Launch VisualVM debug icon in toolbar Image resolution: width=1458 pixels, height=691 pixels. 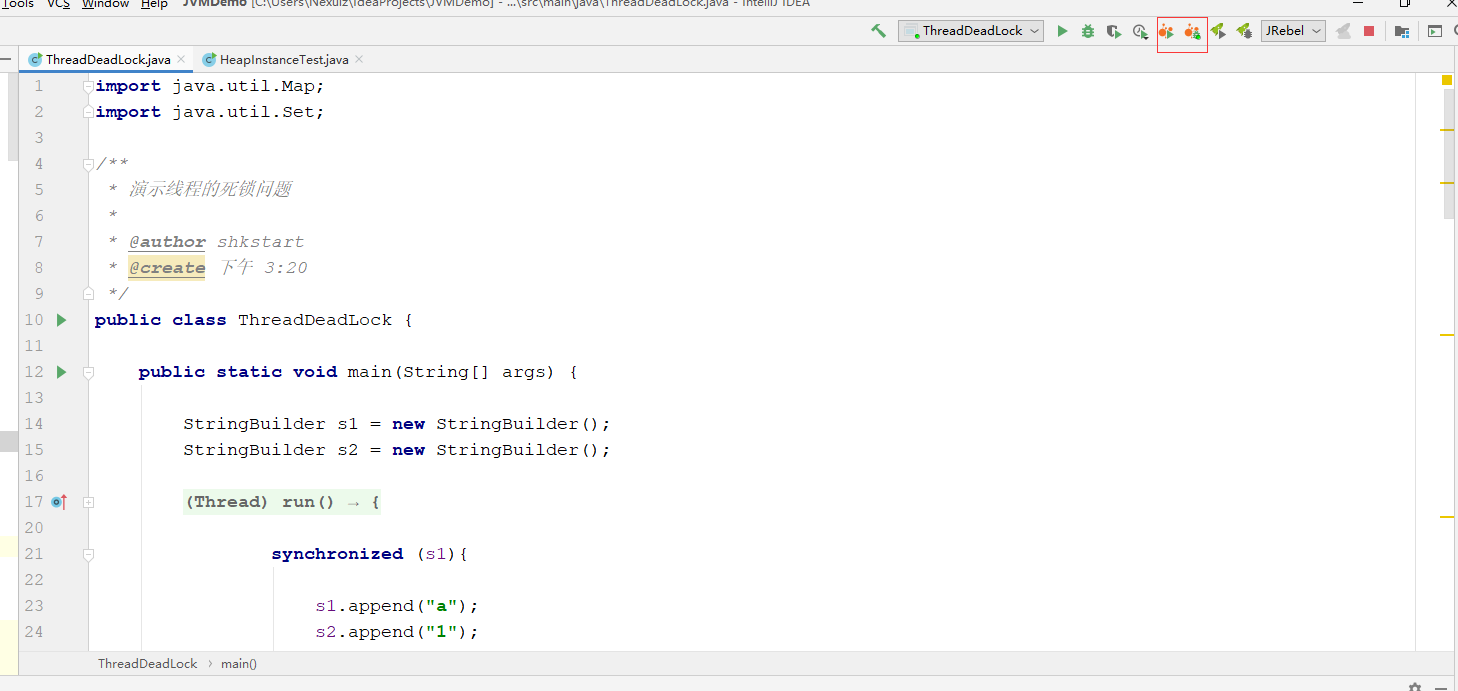pos(1192,31)
